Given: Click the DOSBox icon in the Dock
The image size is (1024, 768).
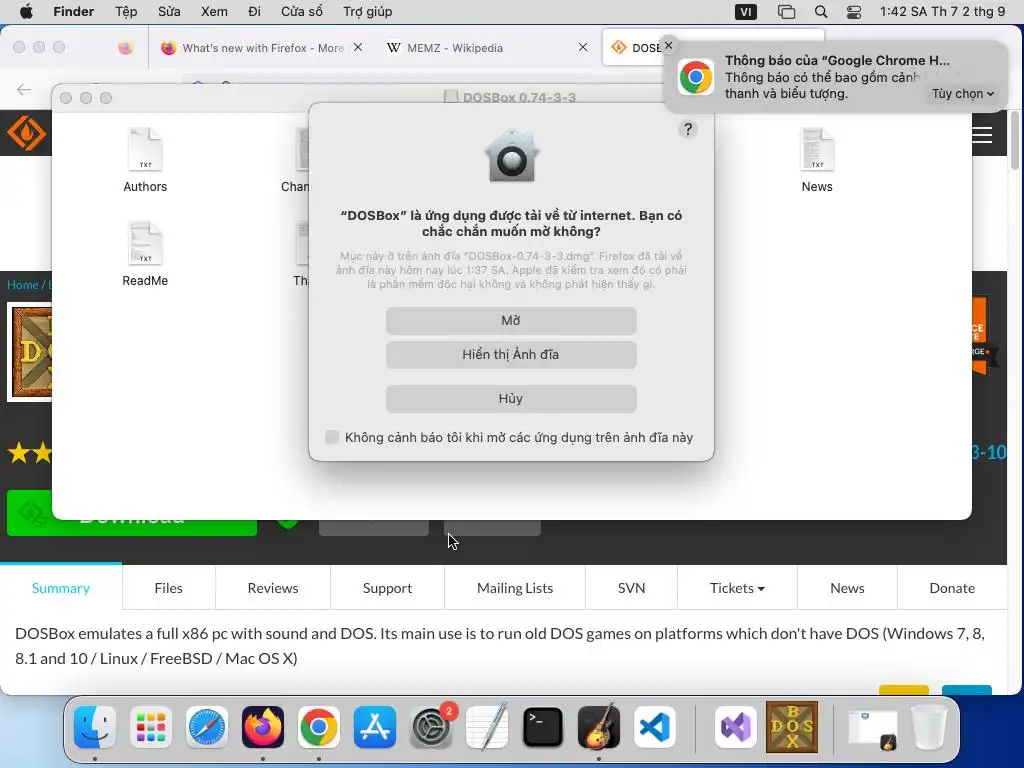Looking at the screenshot, I should point(792,727).
